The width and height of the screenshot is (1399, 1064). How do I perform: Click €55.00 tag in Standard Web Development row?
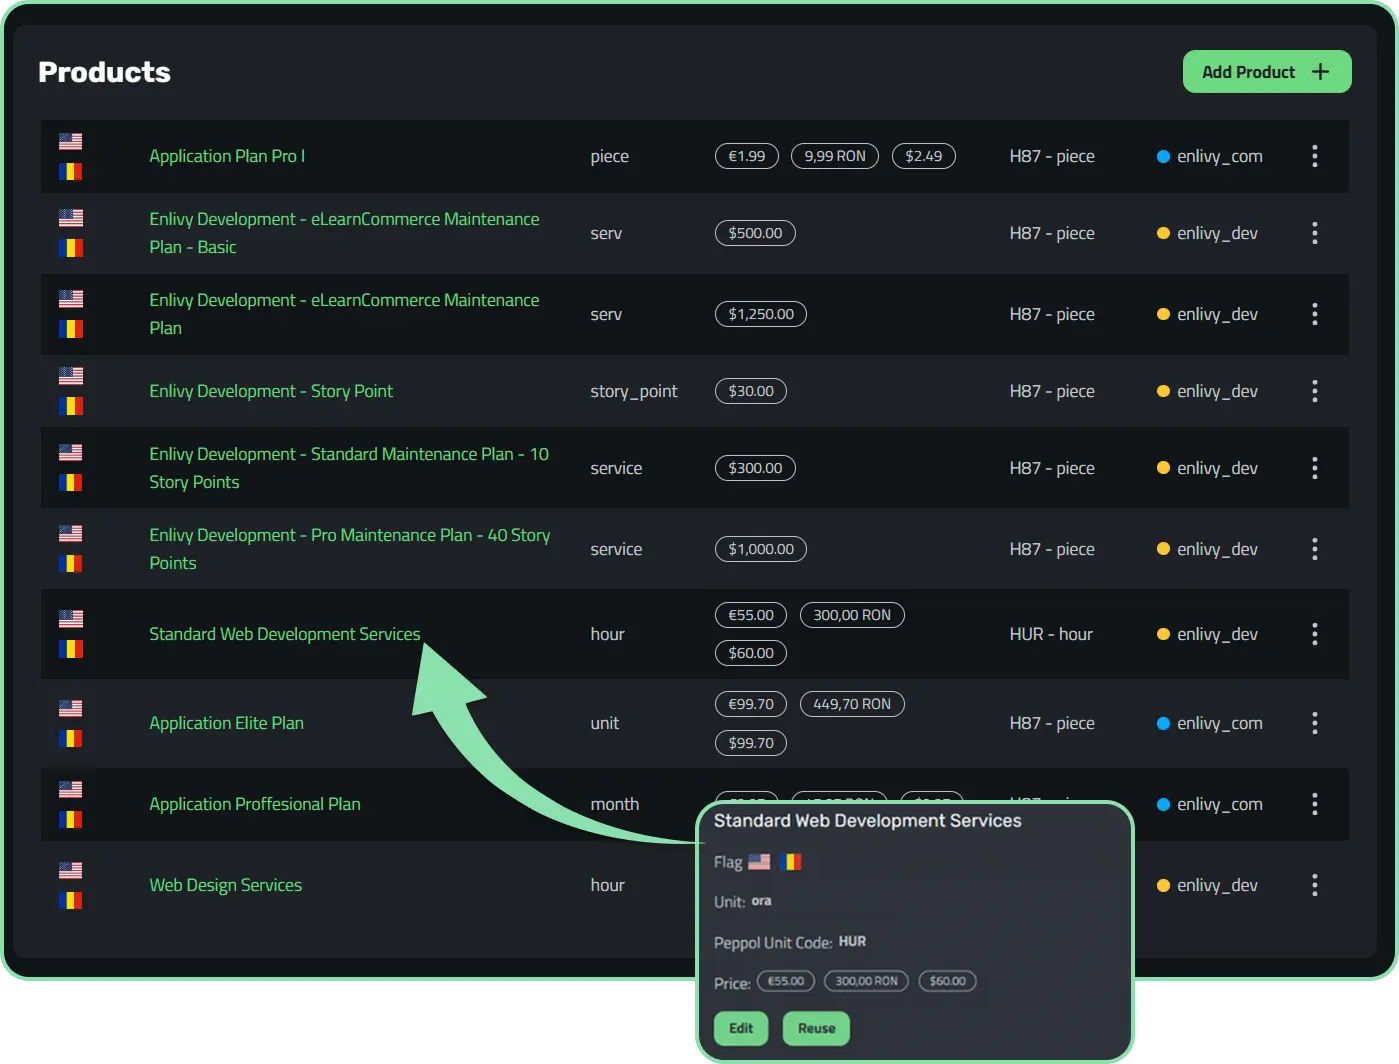click(751, 615)
